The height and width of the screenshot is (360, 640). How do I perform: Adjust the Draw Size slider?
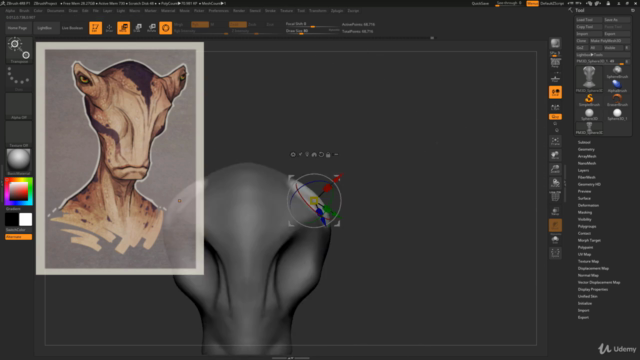[x=312, y=31]
